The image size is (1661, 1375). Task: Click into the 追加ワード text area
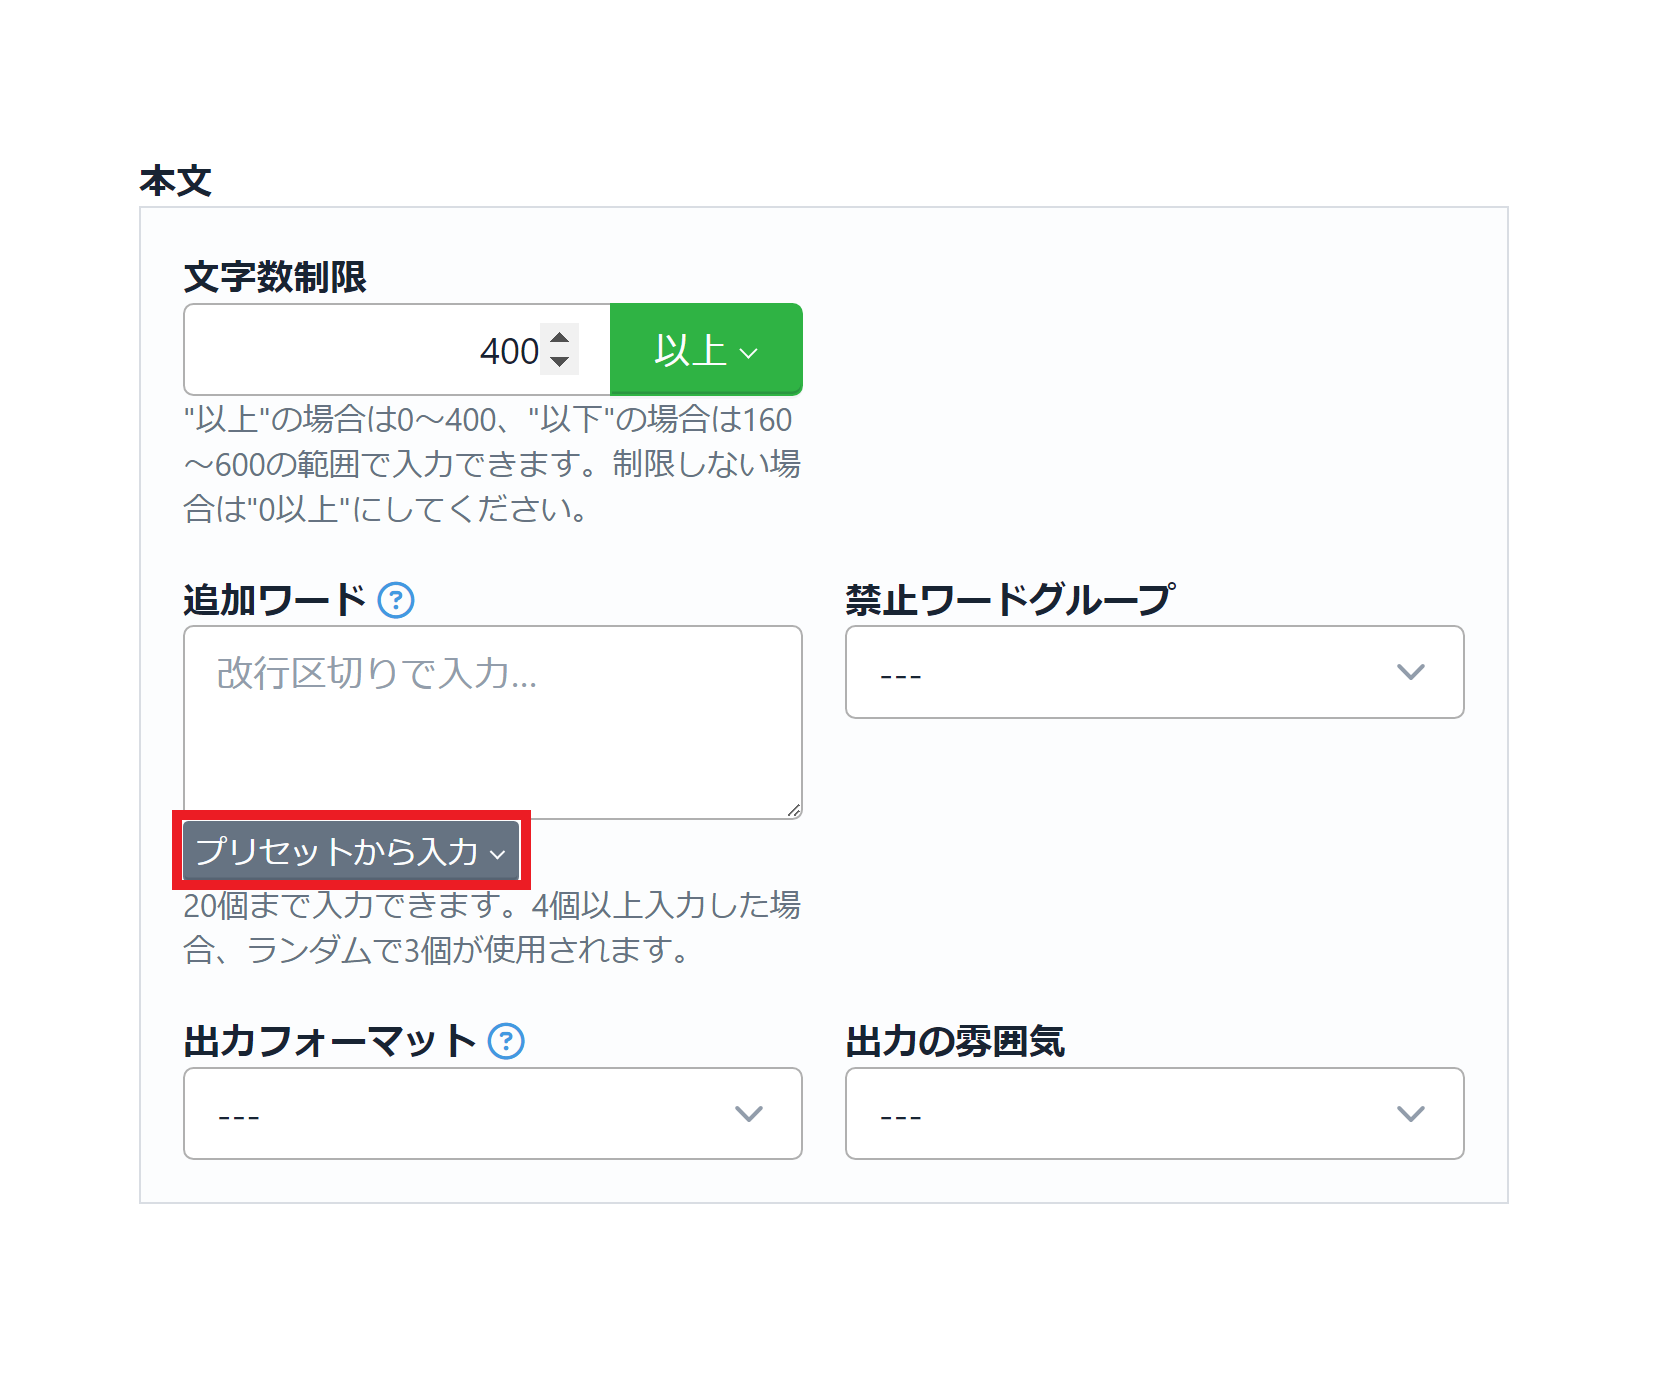[x=492, y=722]
